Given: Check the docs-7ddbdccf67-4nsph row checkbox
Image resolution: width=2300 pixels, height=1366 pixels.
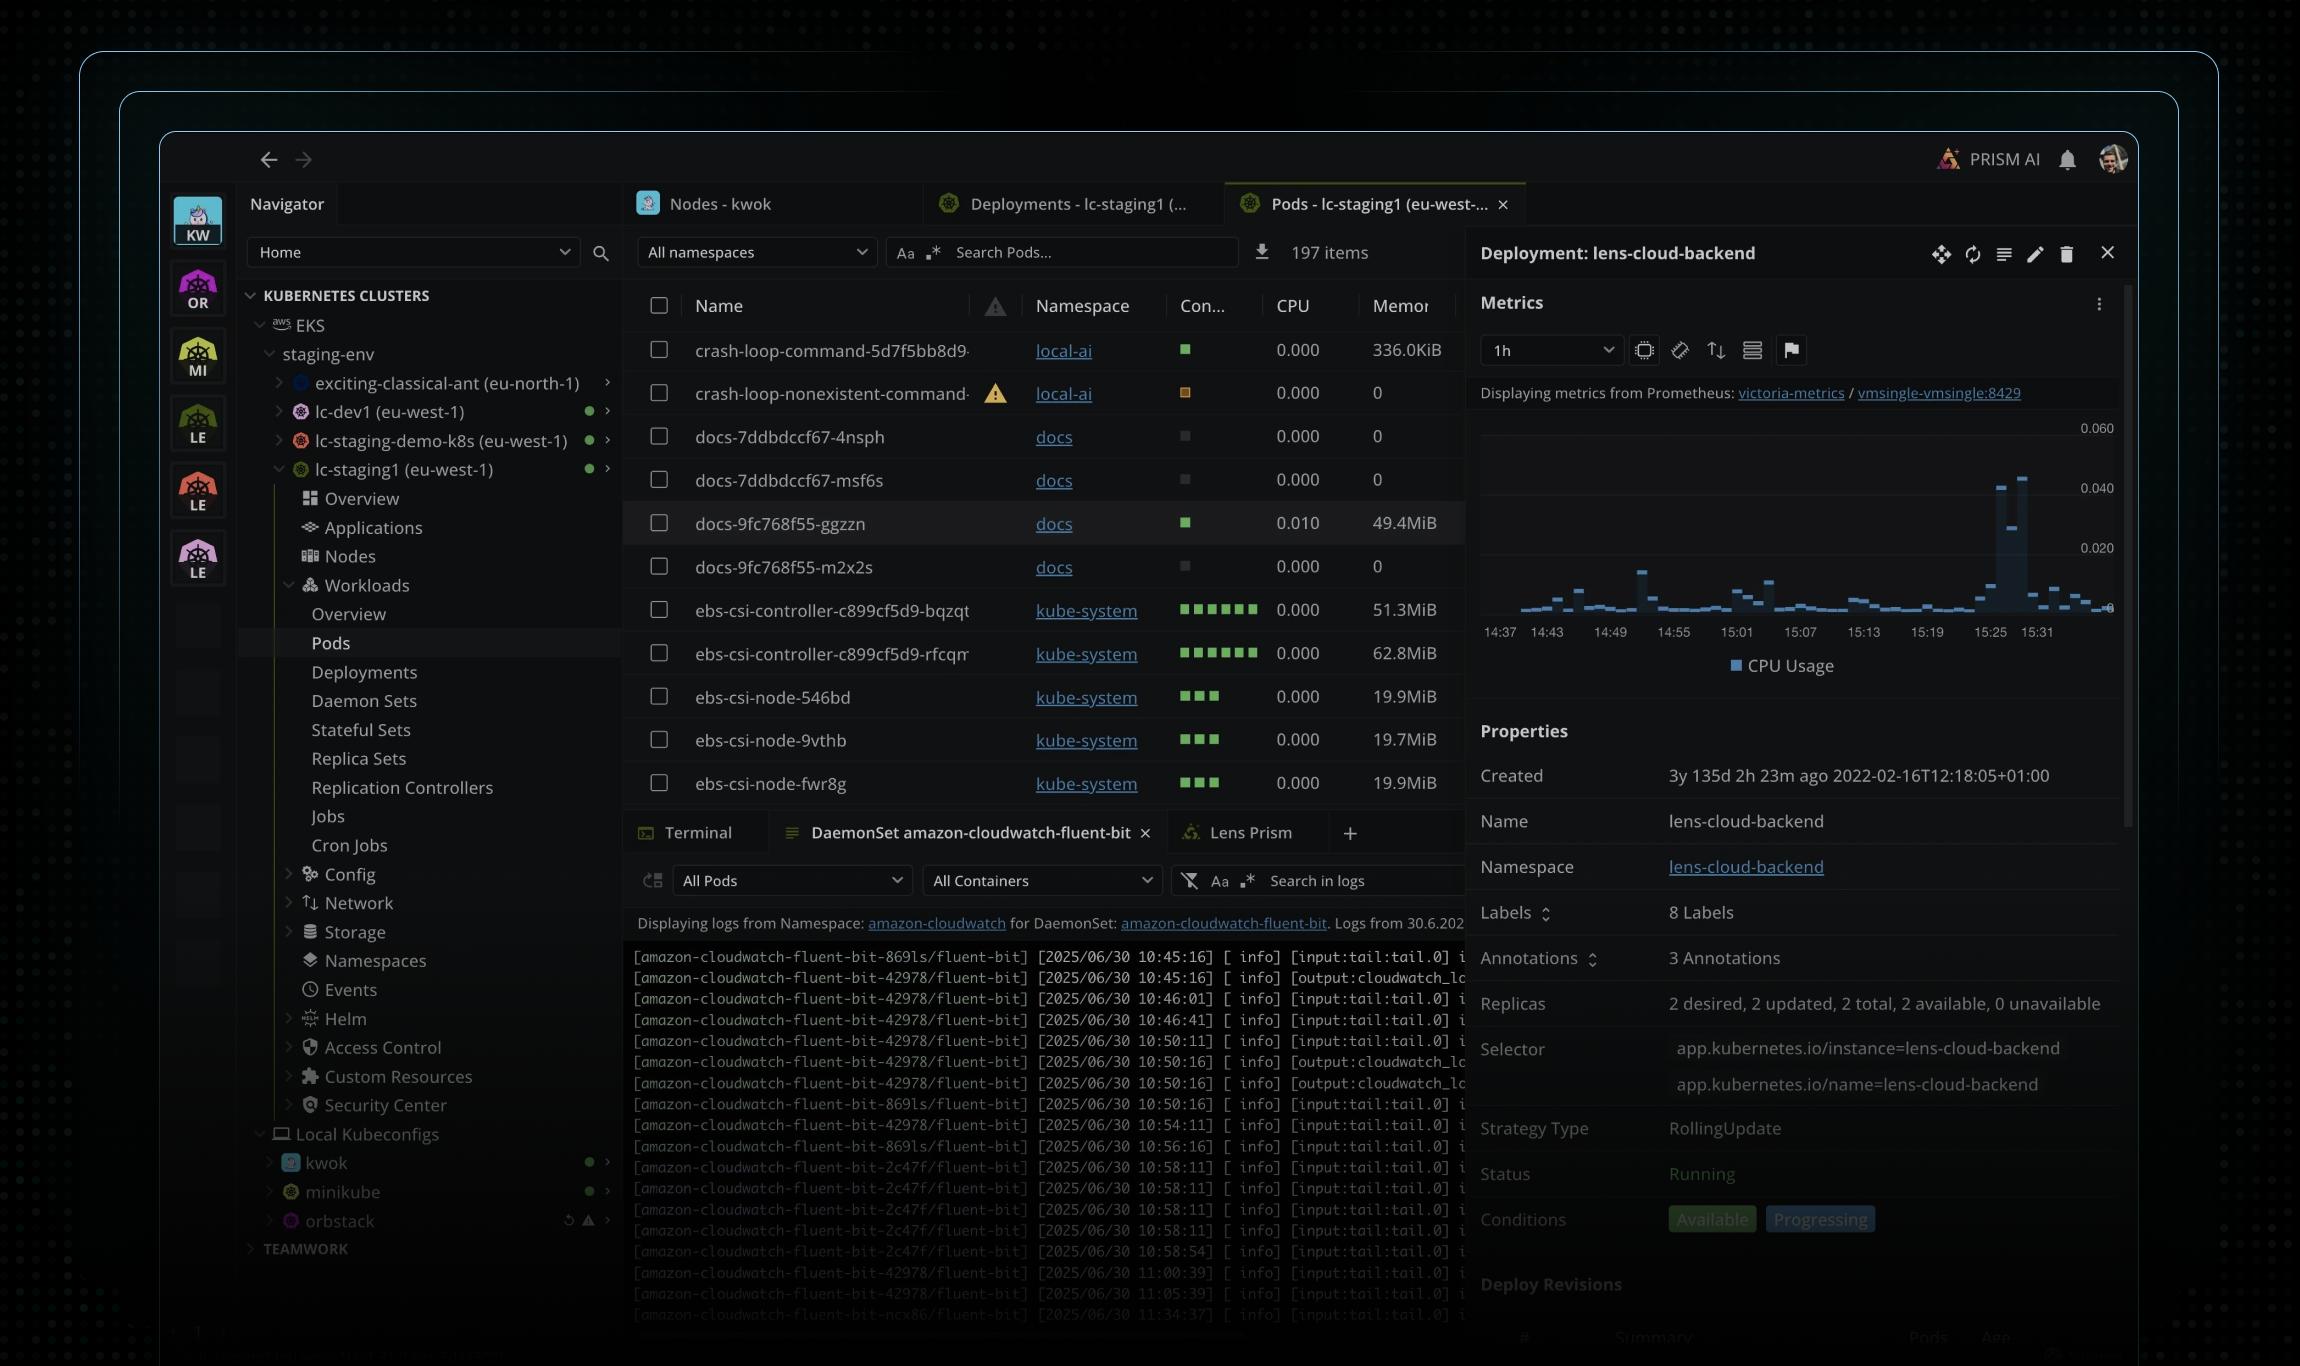Looking at the screenshot, I should 659,437.
